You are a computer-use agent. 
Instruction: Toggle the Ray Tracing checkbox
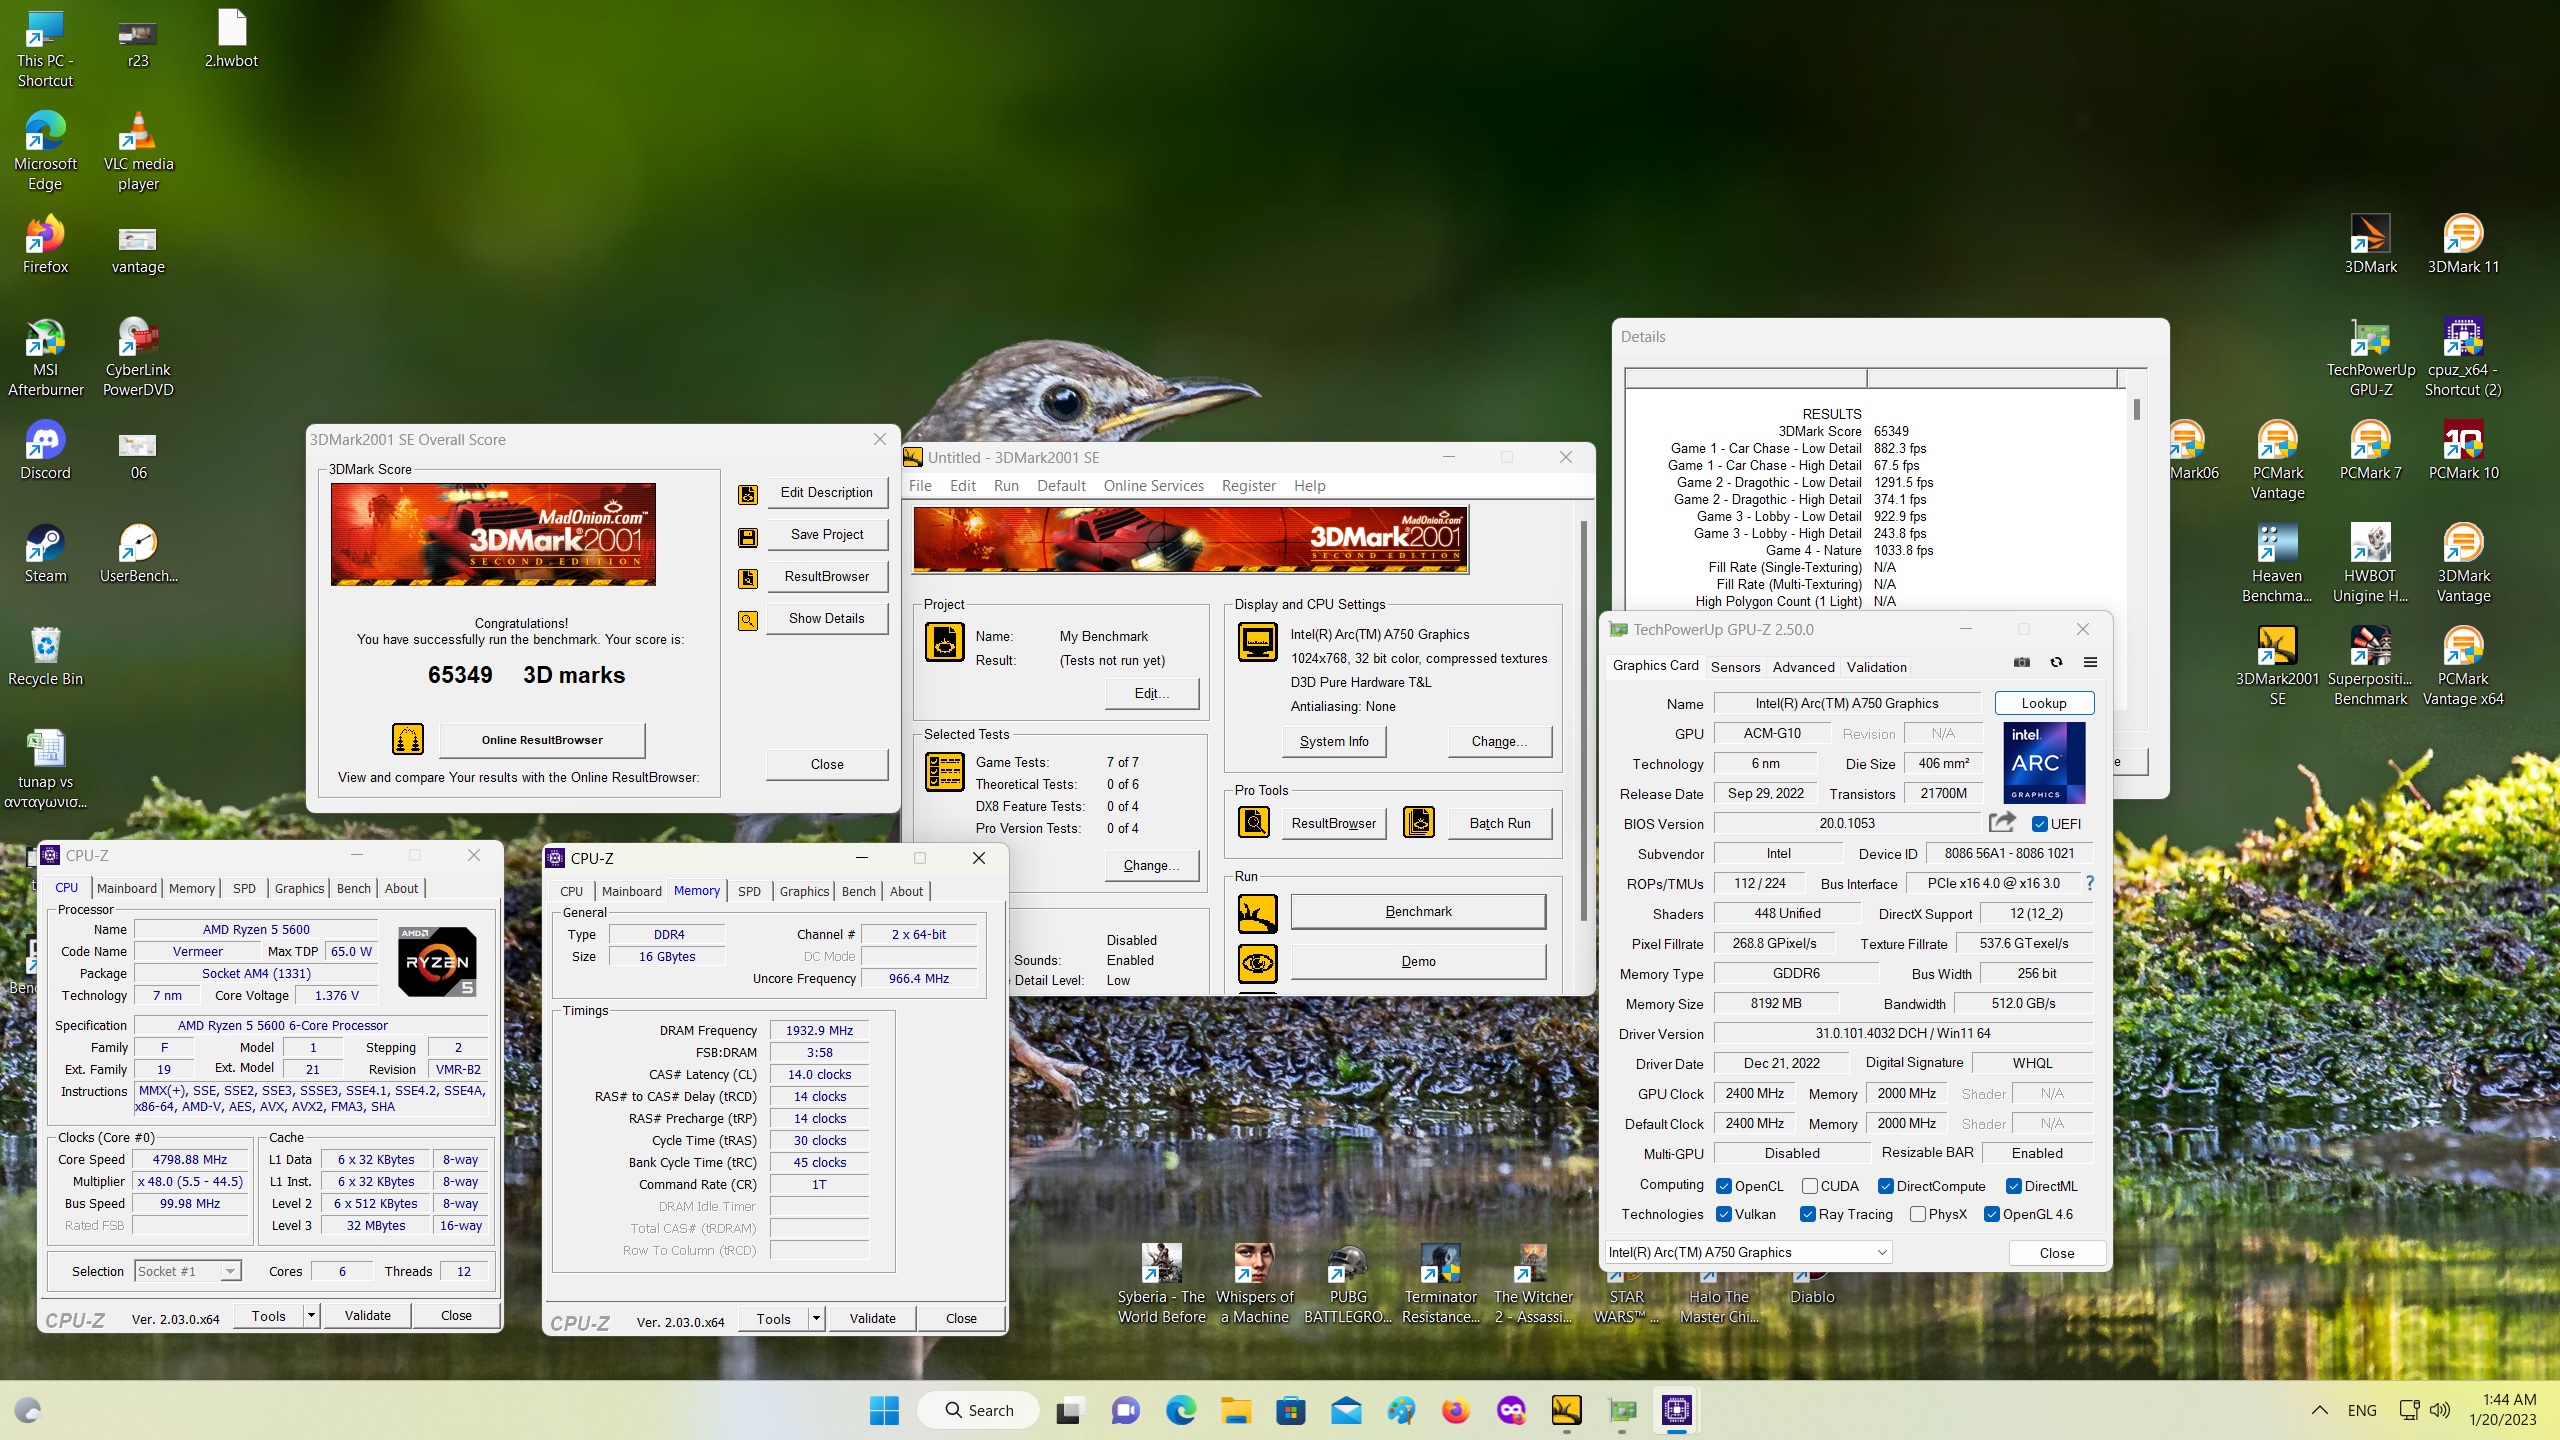[x=1808, y=1214]
